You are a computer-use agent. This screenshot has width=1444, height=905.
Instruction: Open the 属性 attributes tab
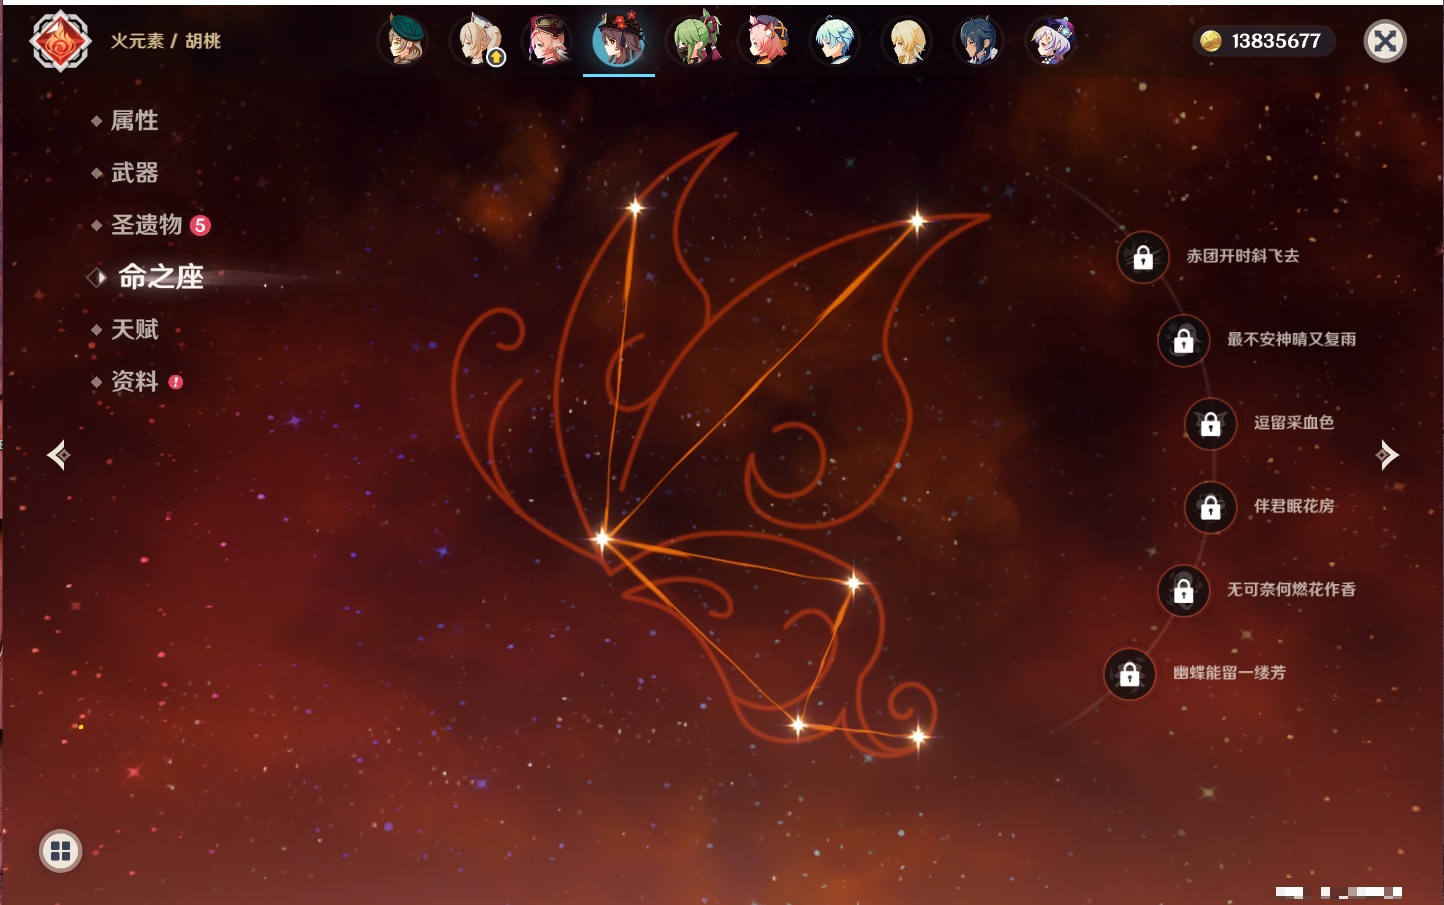134,121
